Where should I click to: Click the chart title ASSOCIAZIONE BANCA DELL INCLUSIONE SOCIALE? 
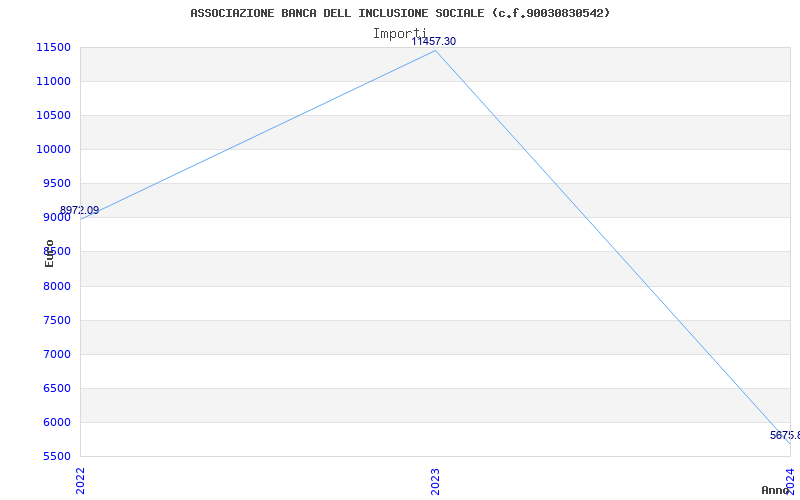tap(400, 13)
